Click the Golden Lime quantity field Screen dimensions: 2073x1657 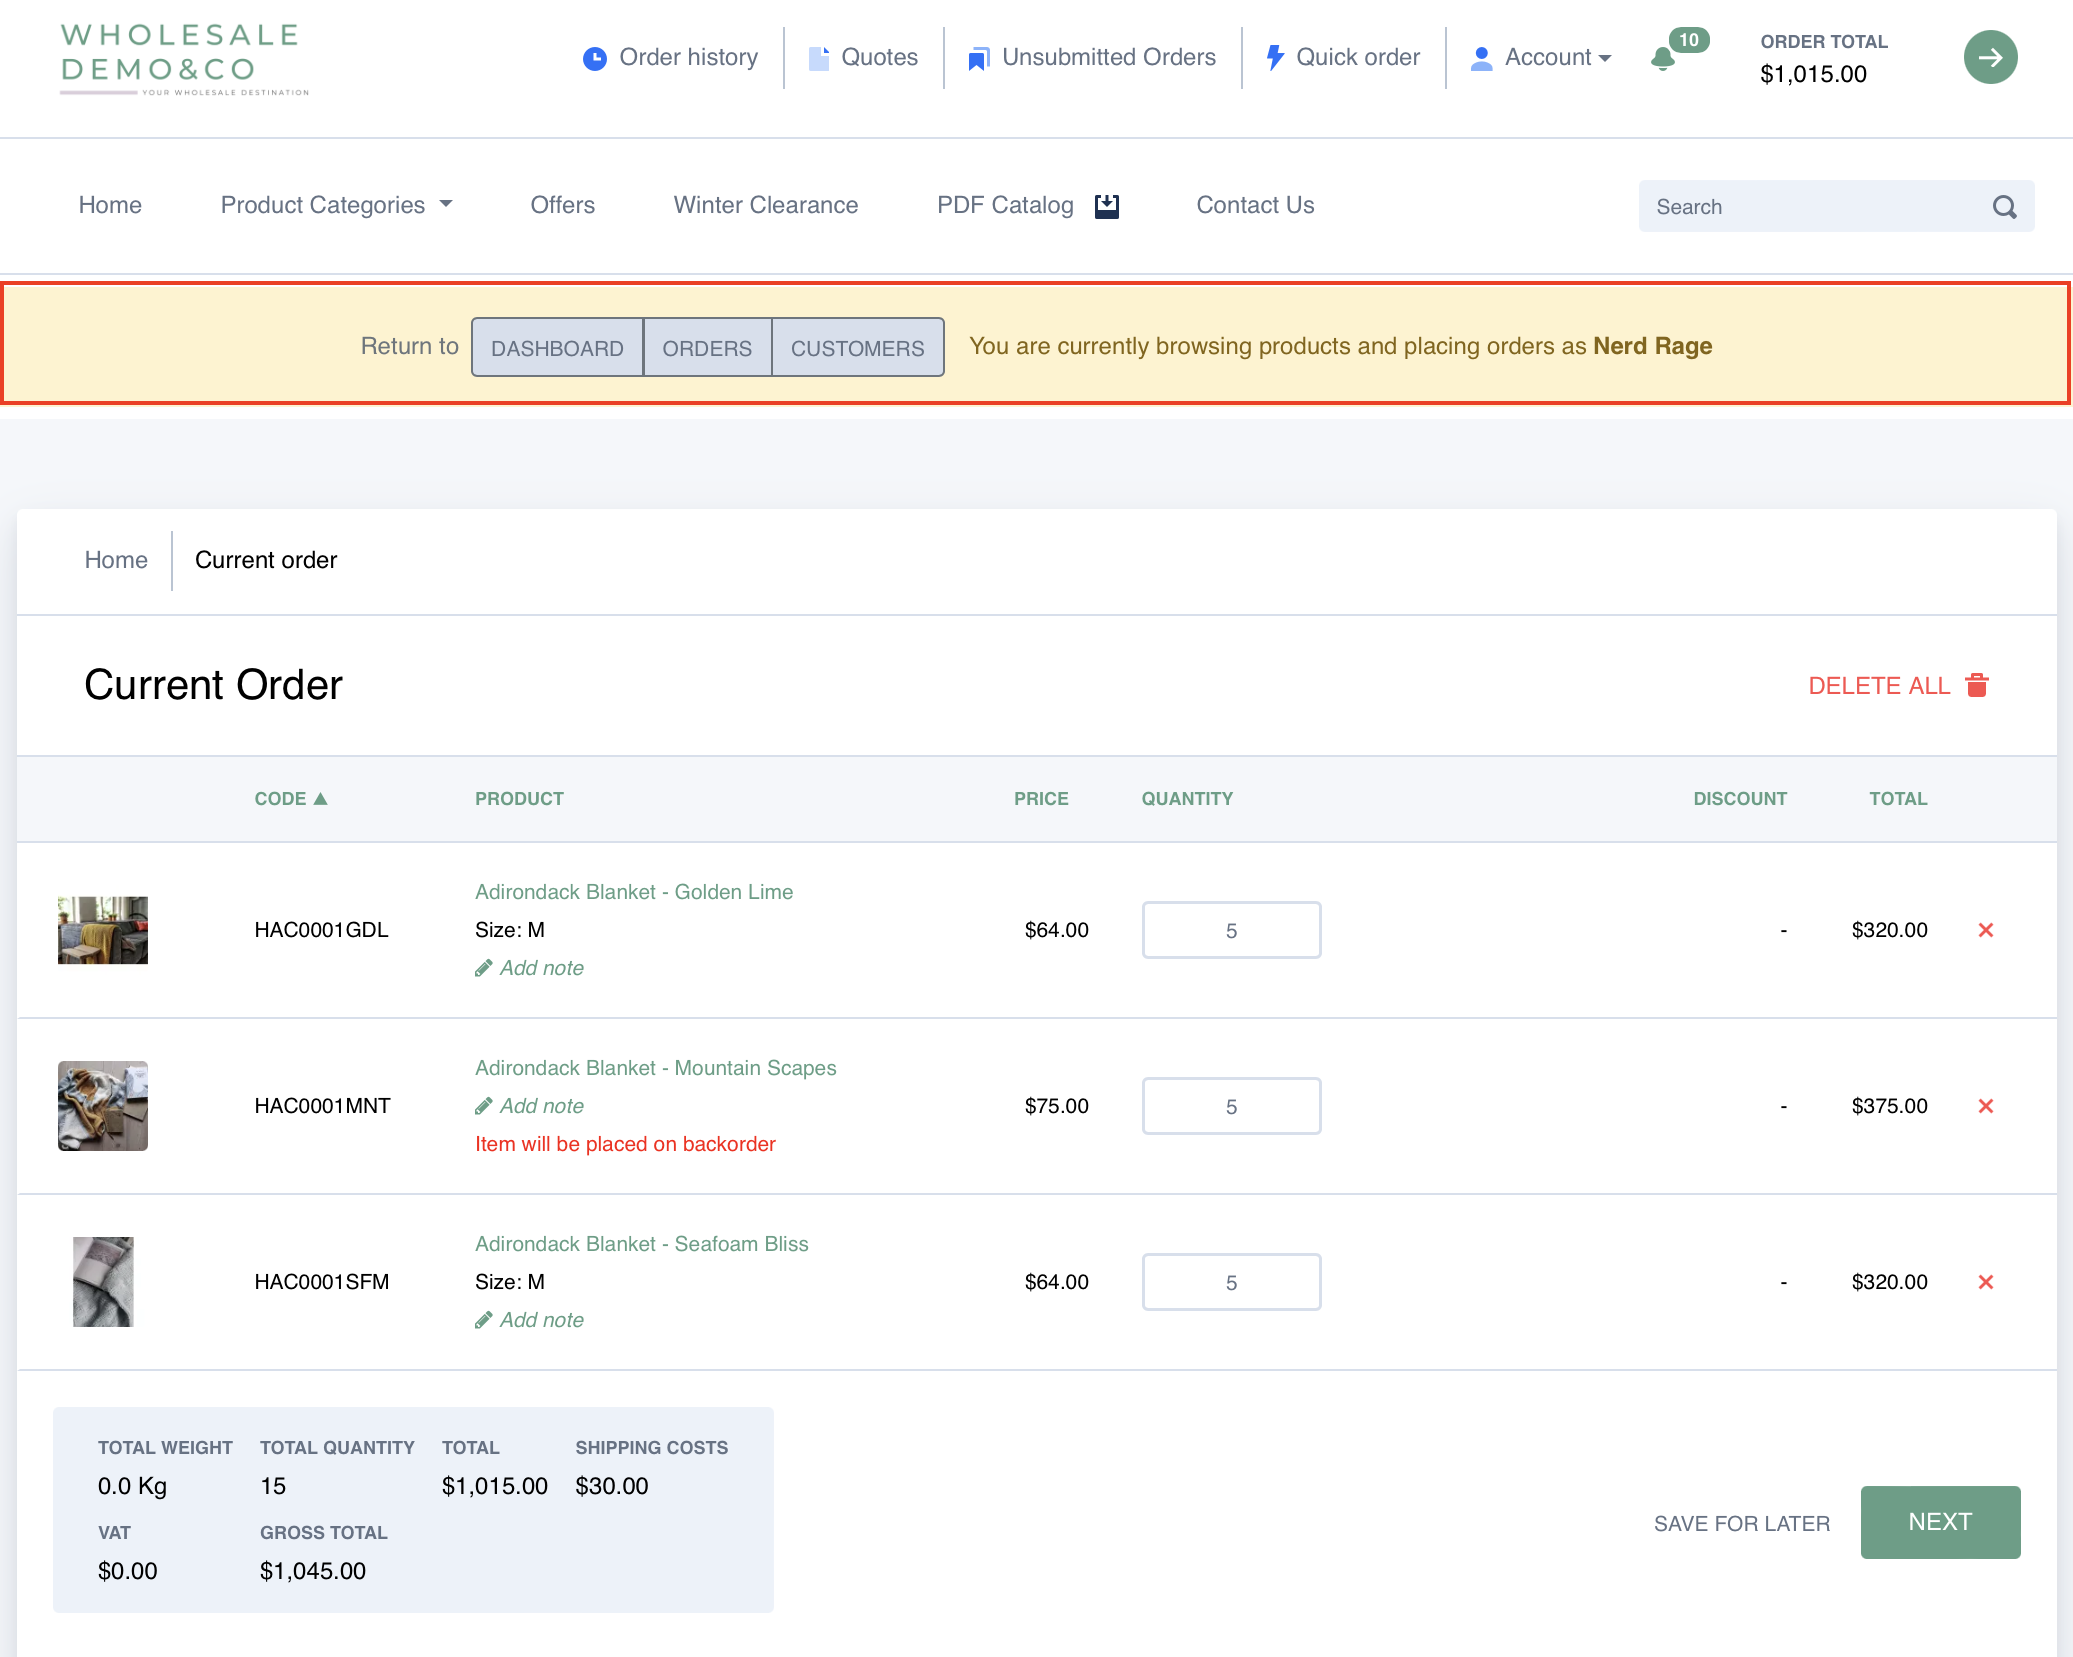tap(1231, 930)
